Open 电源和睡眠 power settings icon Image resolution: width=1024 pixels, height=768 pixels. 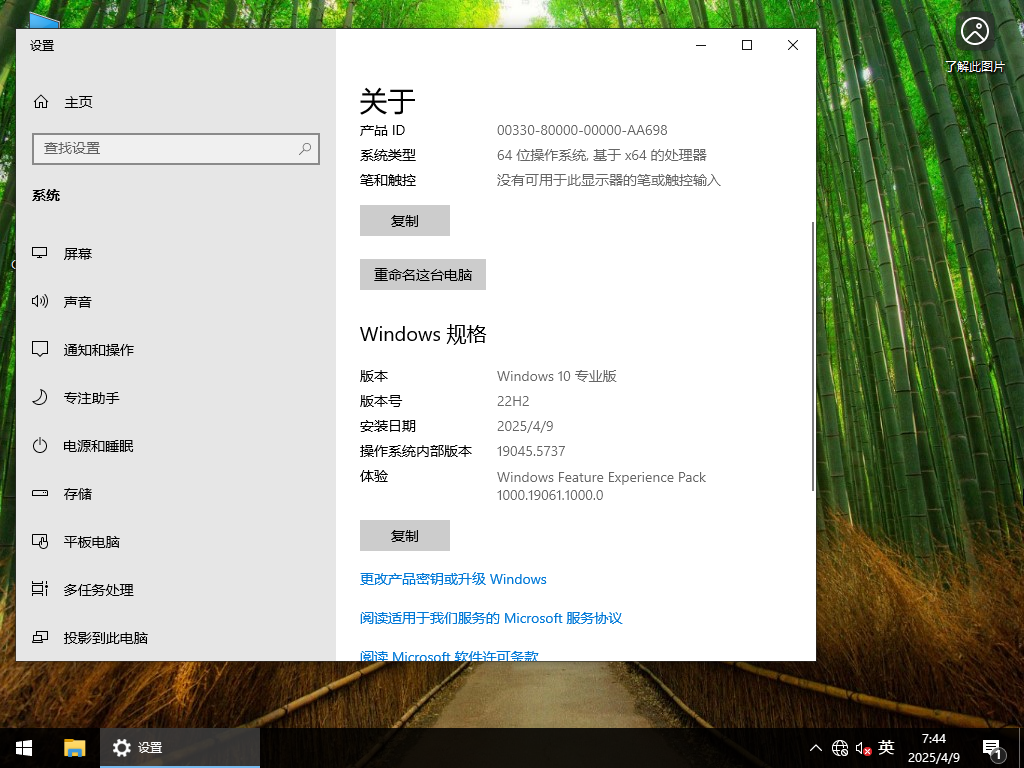tap(40, 445)
